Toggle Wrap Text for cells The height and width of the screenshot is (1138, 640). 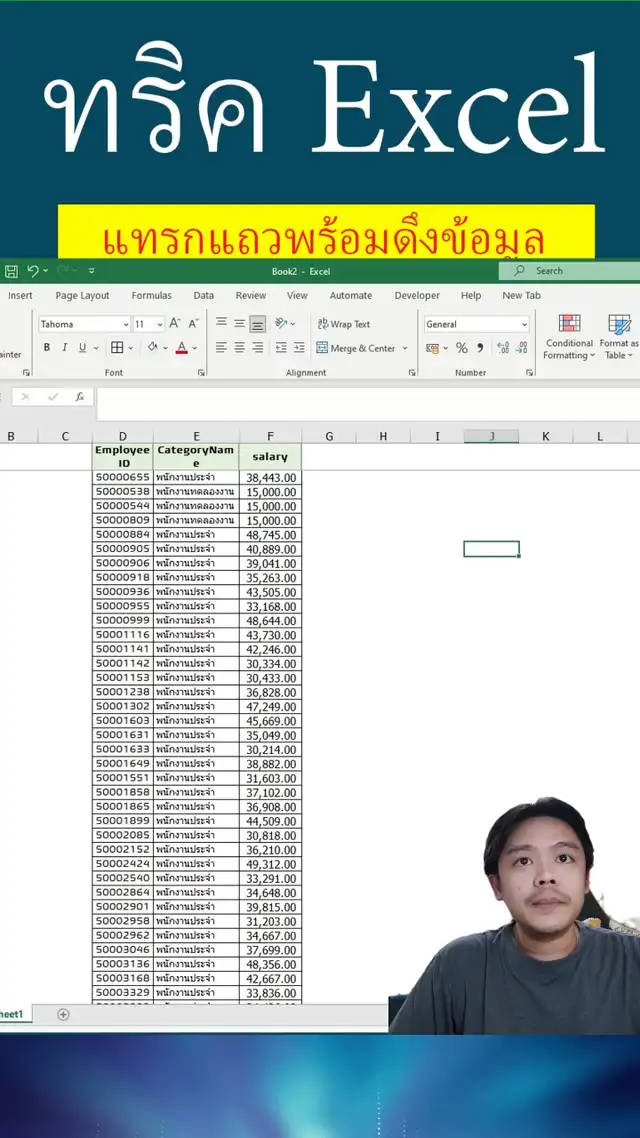tap(343, 324)
